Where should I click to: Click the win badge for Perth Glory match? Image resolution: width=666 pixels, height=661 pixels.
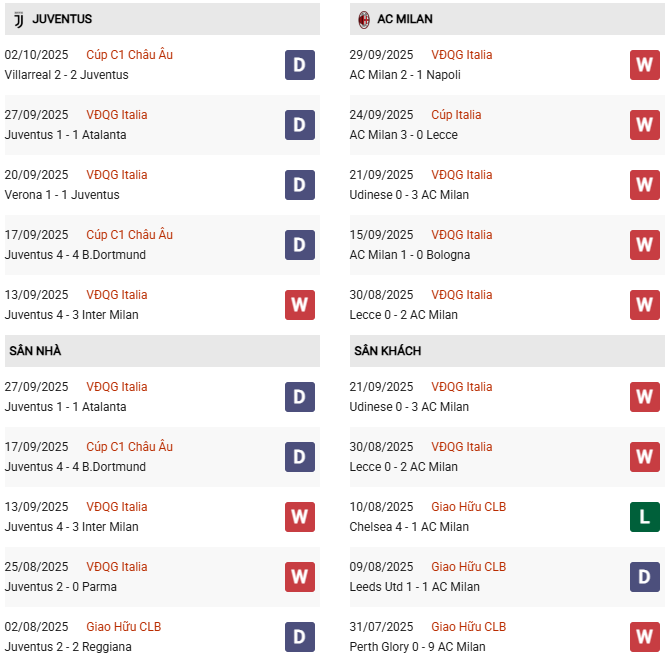pos(645,637)
